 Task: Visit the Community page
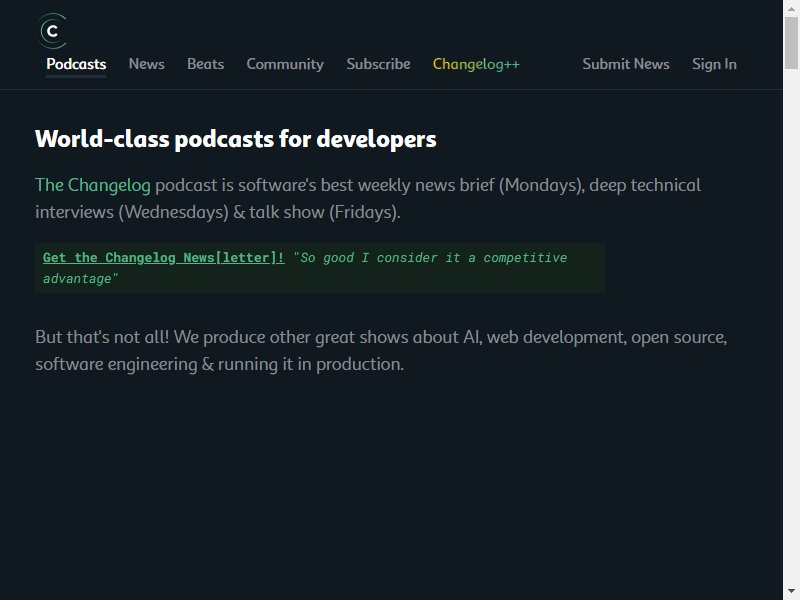click(285, 64)
